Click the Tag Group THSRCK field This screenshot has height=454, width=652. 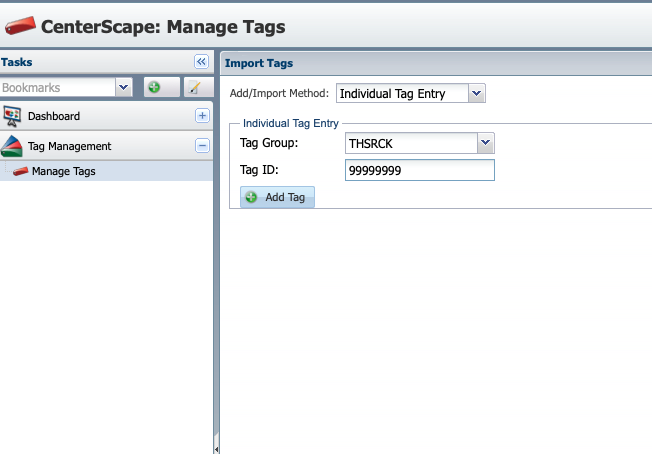pos(411,143)
